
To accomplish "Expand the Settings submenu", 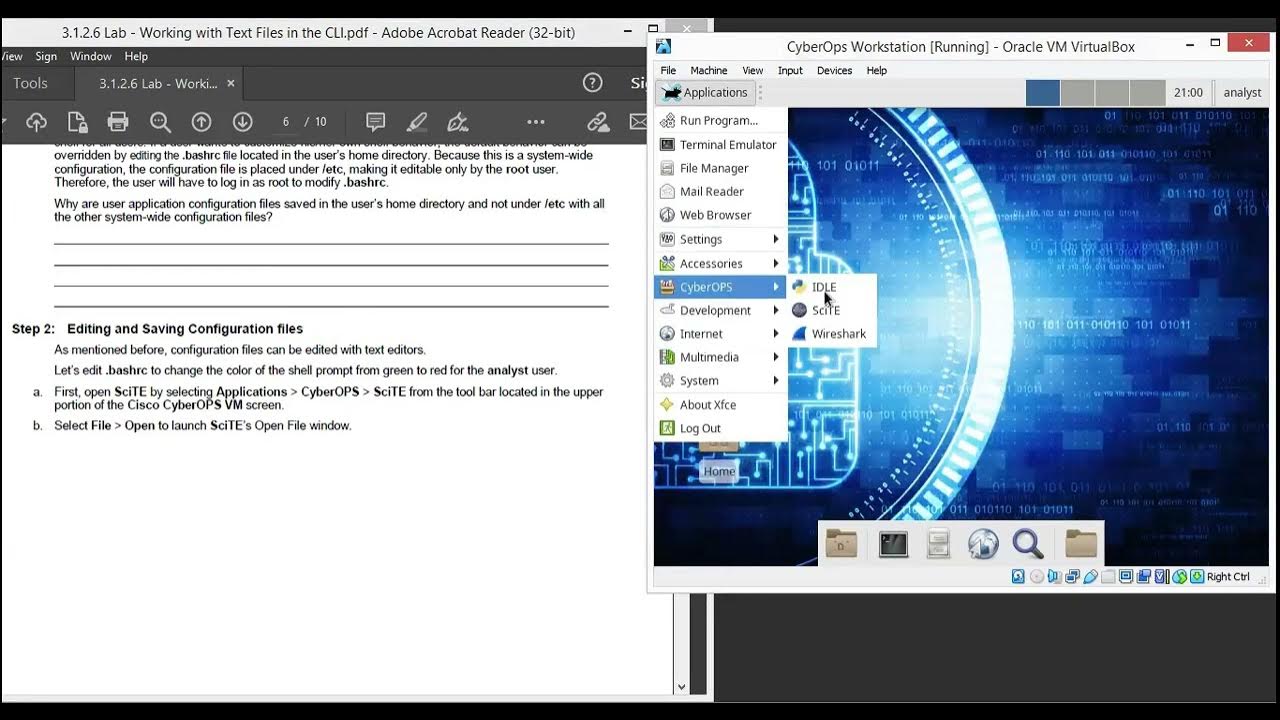I will (x=721, y=239).
